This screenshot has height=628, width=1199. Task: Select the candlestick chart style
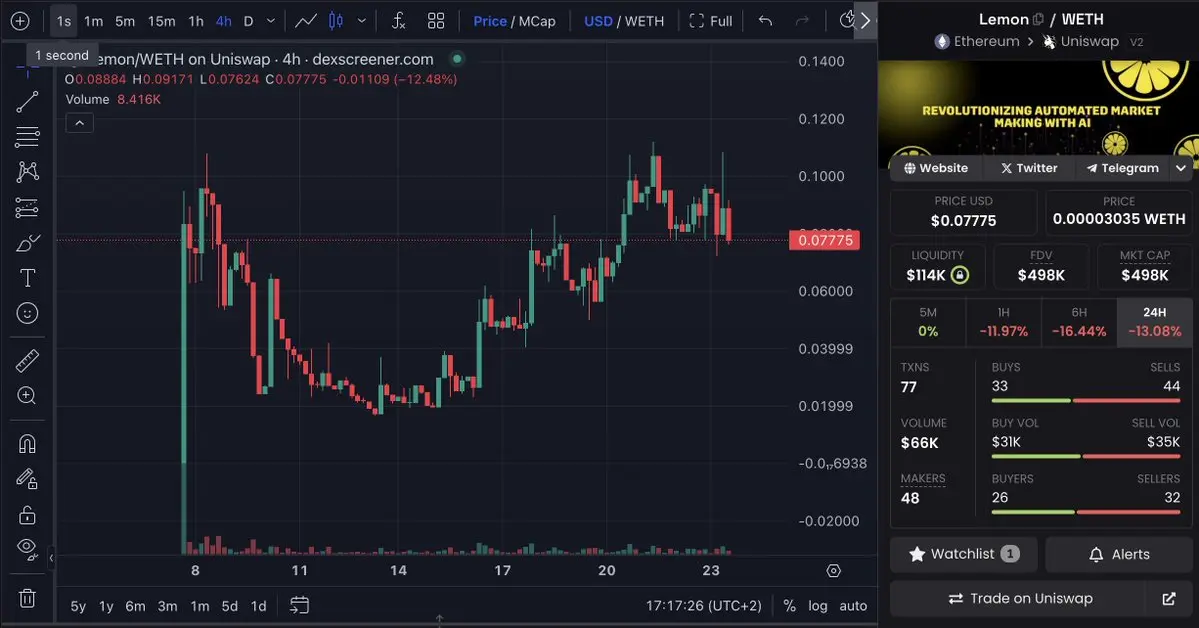pyautogui.click(x=336, y=21)
